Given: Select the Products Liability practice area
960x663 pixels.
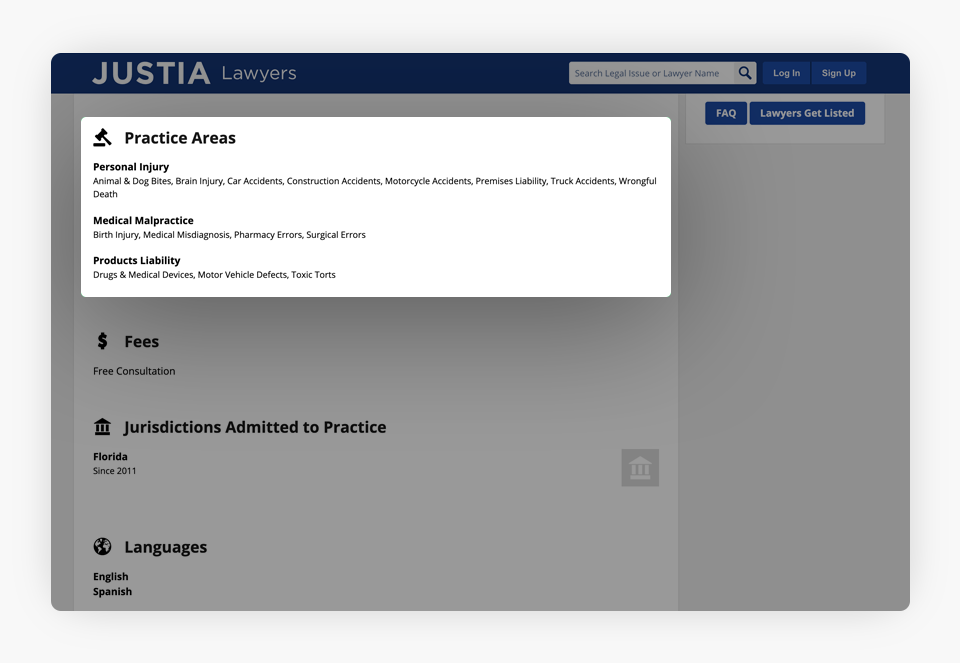Looking at the screenshot, I should click(137, 260).
